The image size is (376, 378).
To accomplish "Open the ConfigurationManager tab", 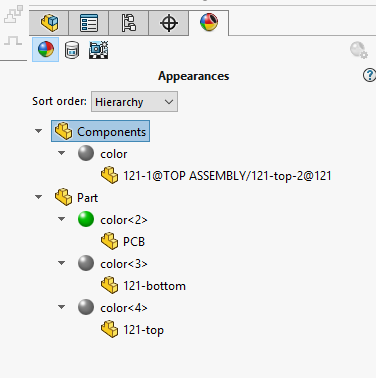I will click(129, 23).
